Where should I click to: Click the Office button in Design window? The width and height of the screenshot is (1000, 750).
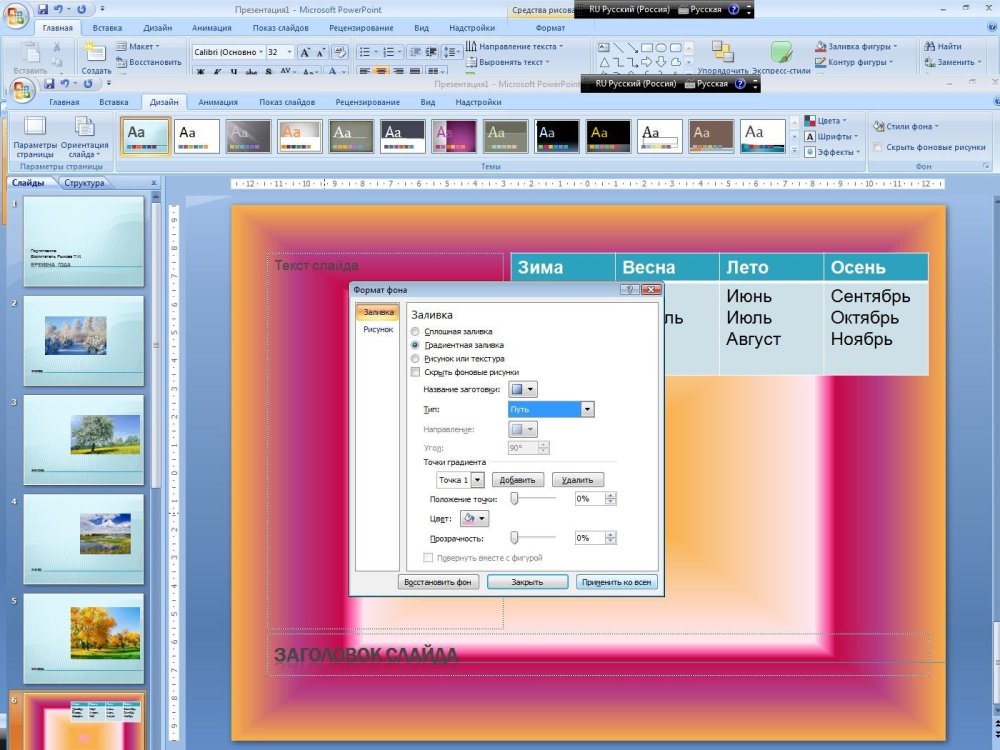(x=20, y=90)
